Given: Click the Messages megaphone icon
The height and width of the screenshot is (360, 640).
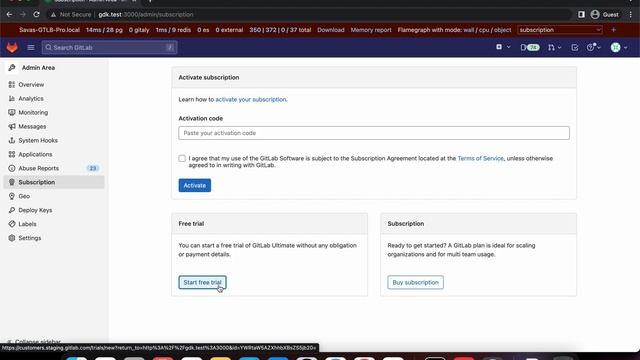Looking at the screenshot, I should click(12, 127).
